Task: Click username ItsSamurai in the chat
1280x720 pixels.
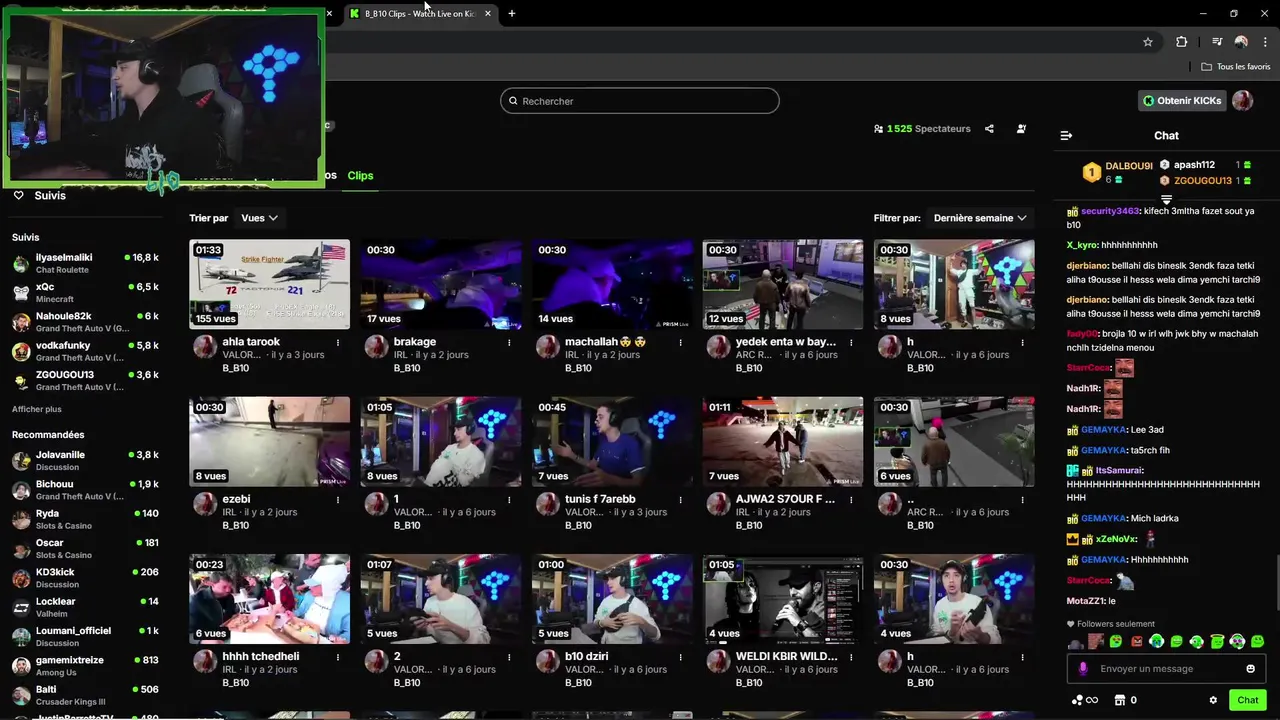Action: (1118, 470)
